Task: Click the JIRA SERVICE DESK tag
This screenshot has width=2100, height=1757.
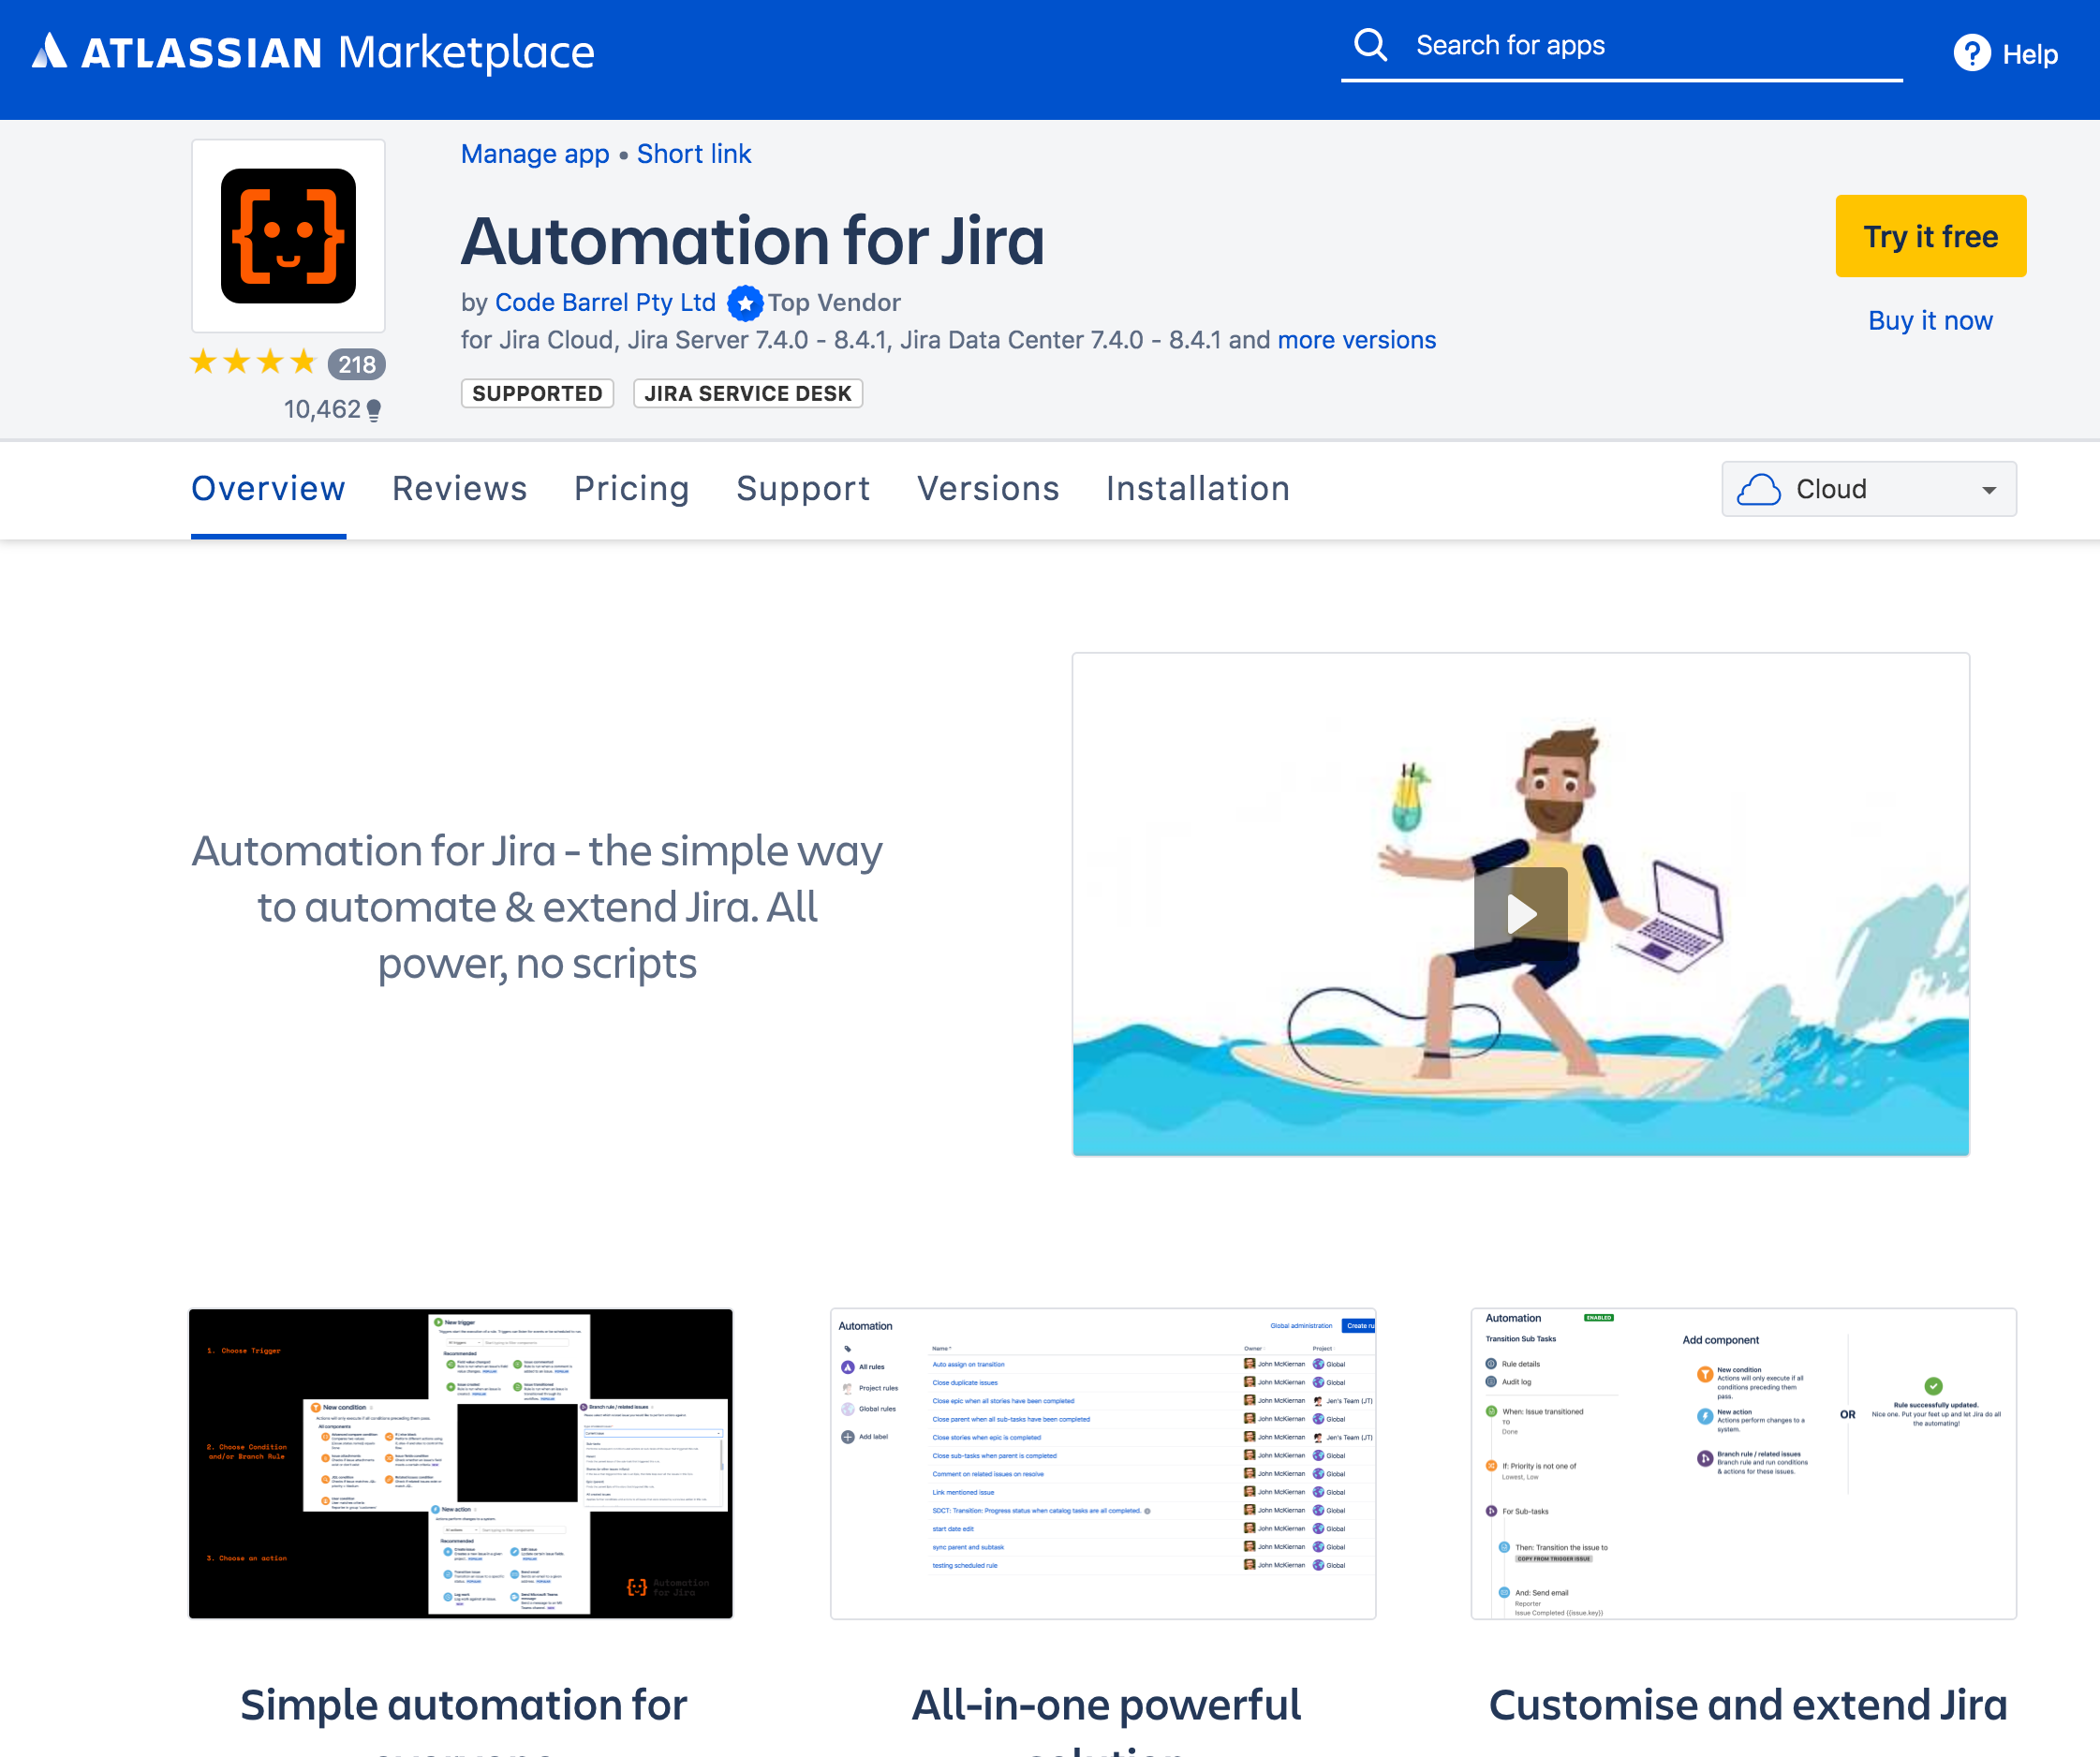Action: pyautogui.click(x=748, y=393)
